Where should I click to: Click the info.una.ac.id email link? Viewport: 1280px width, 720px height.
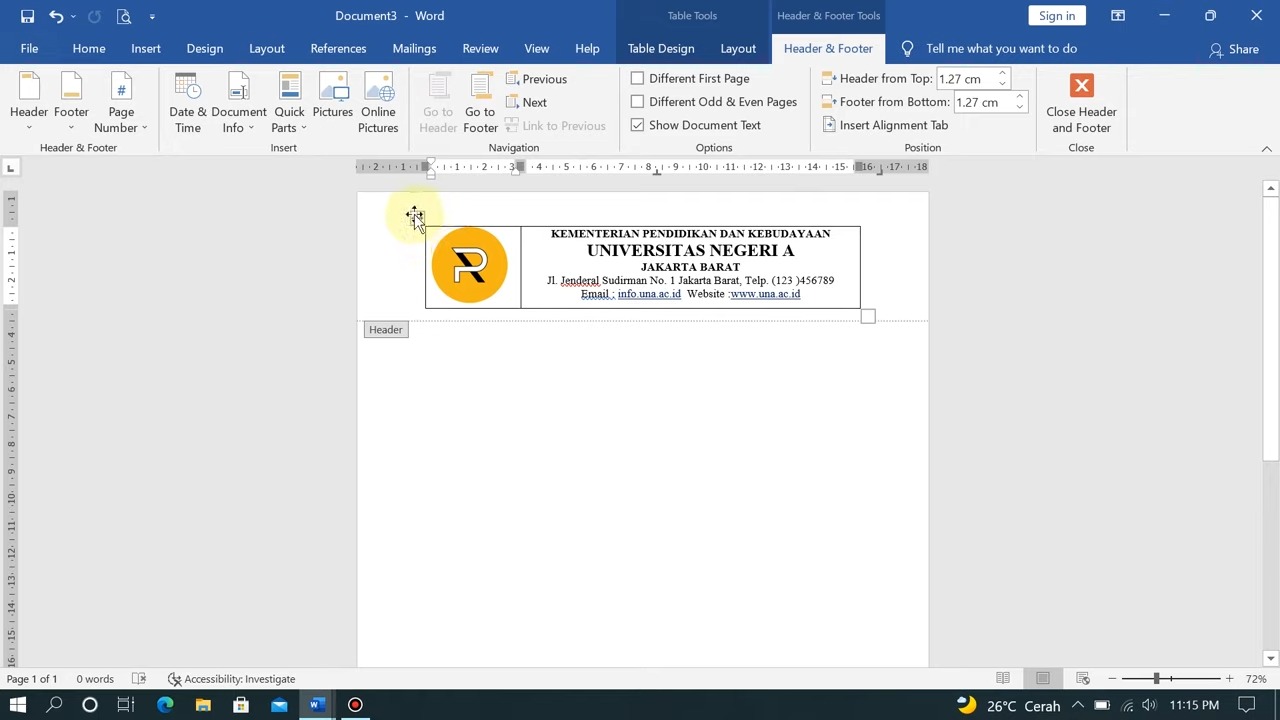point(649,294)
